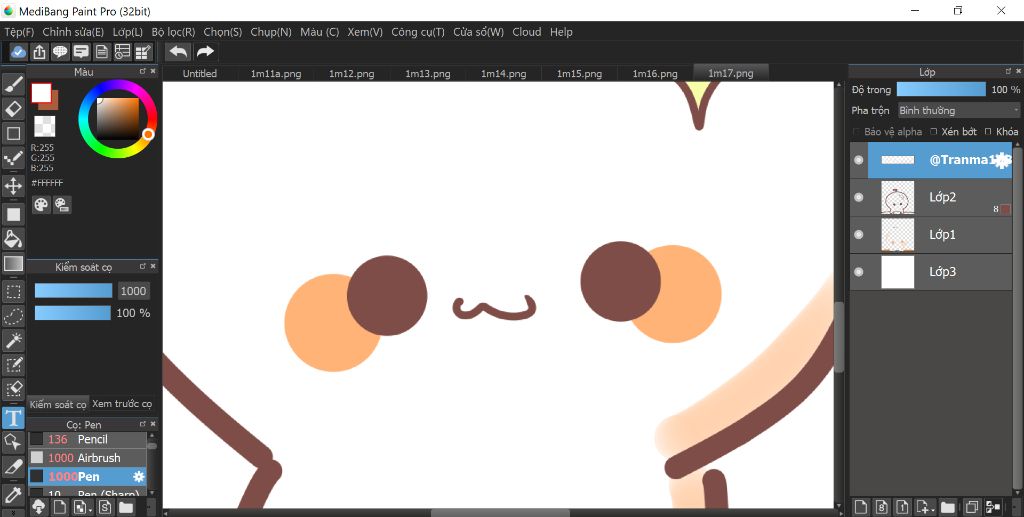Select the Shape rectangle tool

point(13,133)
